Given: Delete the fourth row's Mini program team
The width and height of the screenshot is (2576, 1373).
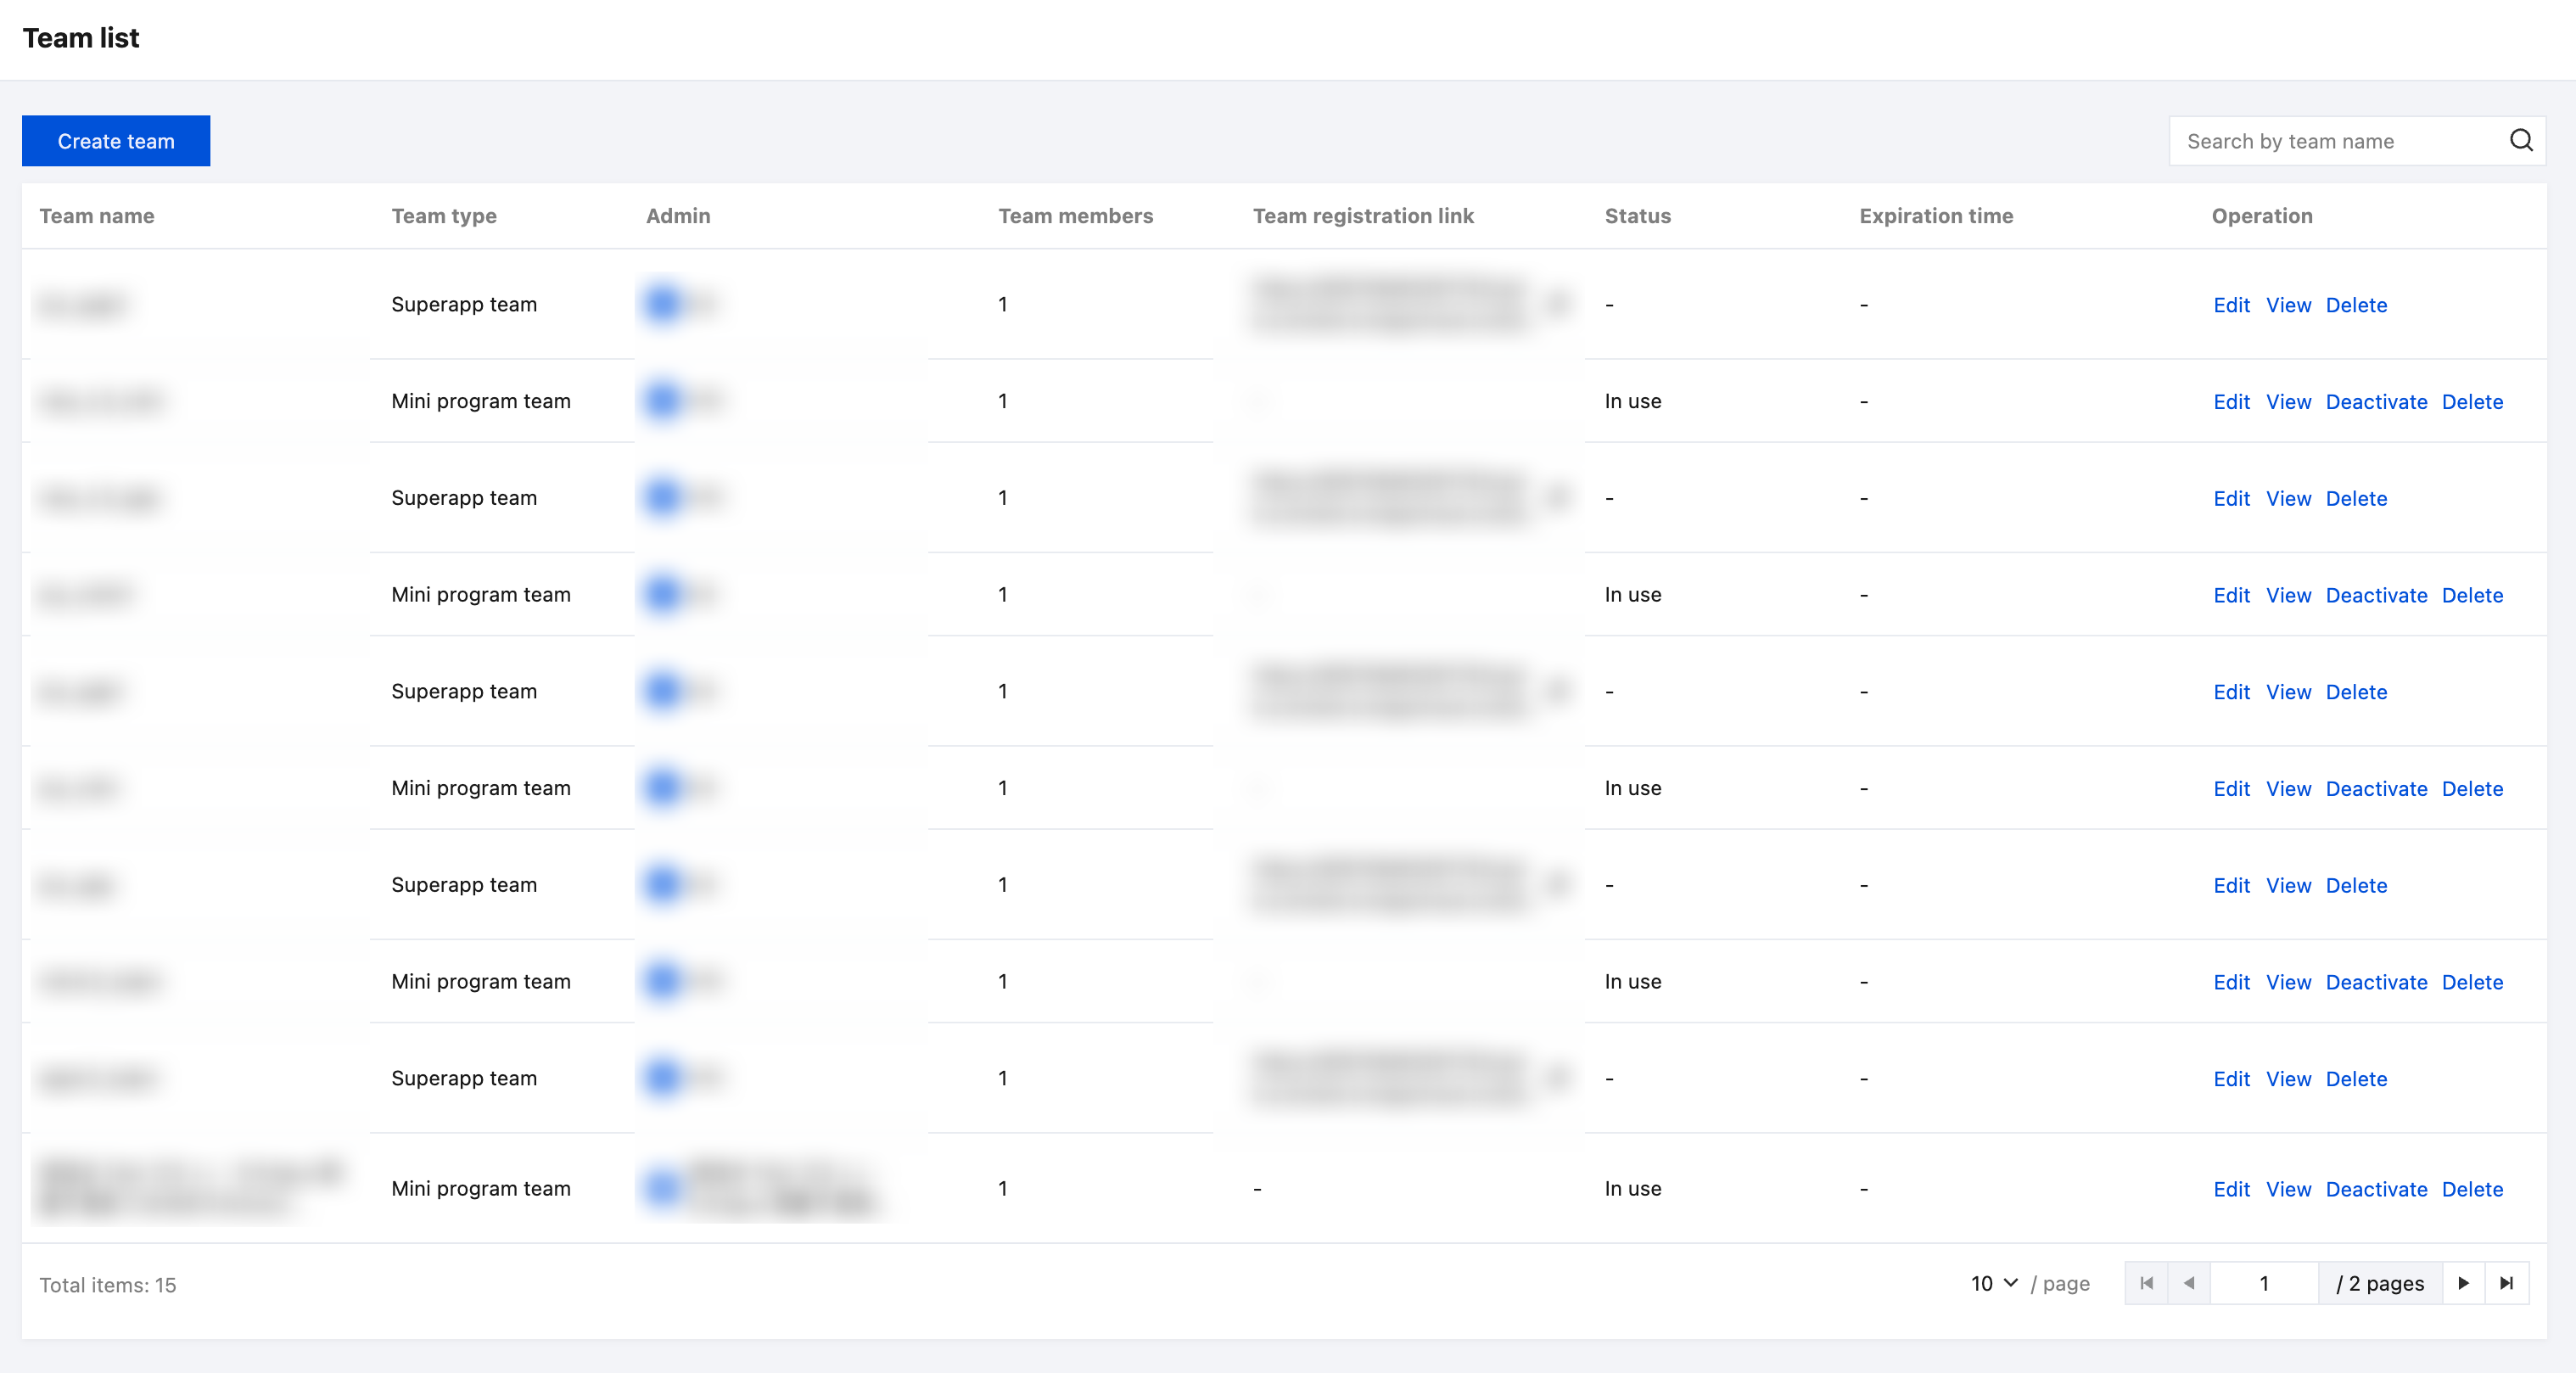Looking at the screenshot, I should coord(2472,595).
